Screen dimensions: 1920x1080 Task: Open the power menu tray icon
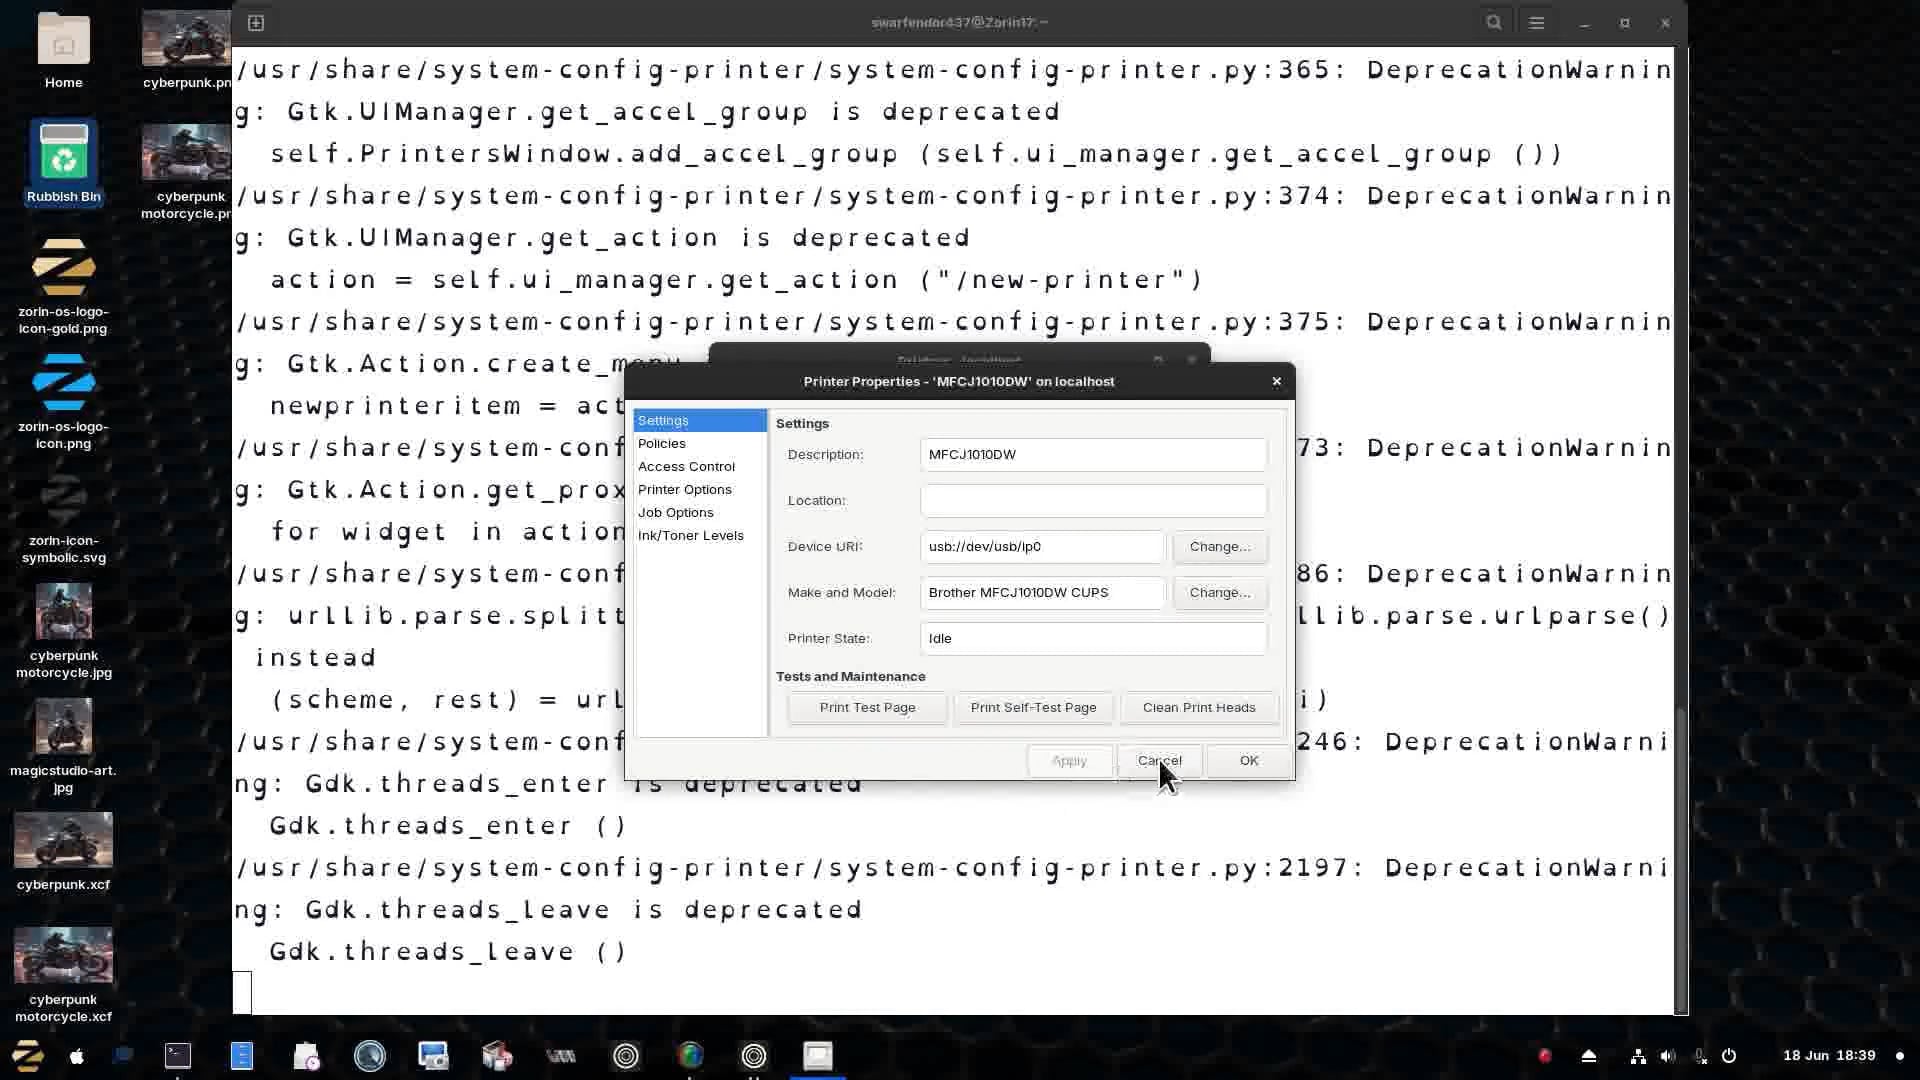[1729, 1055]
